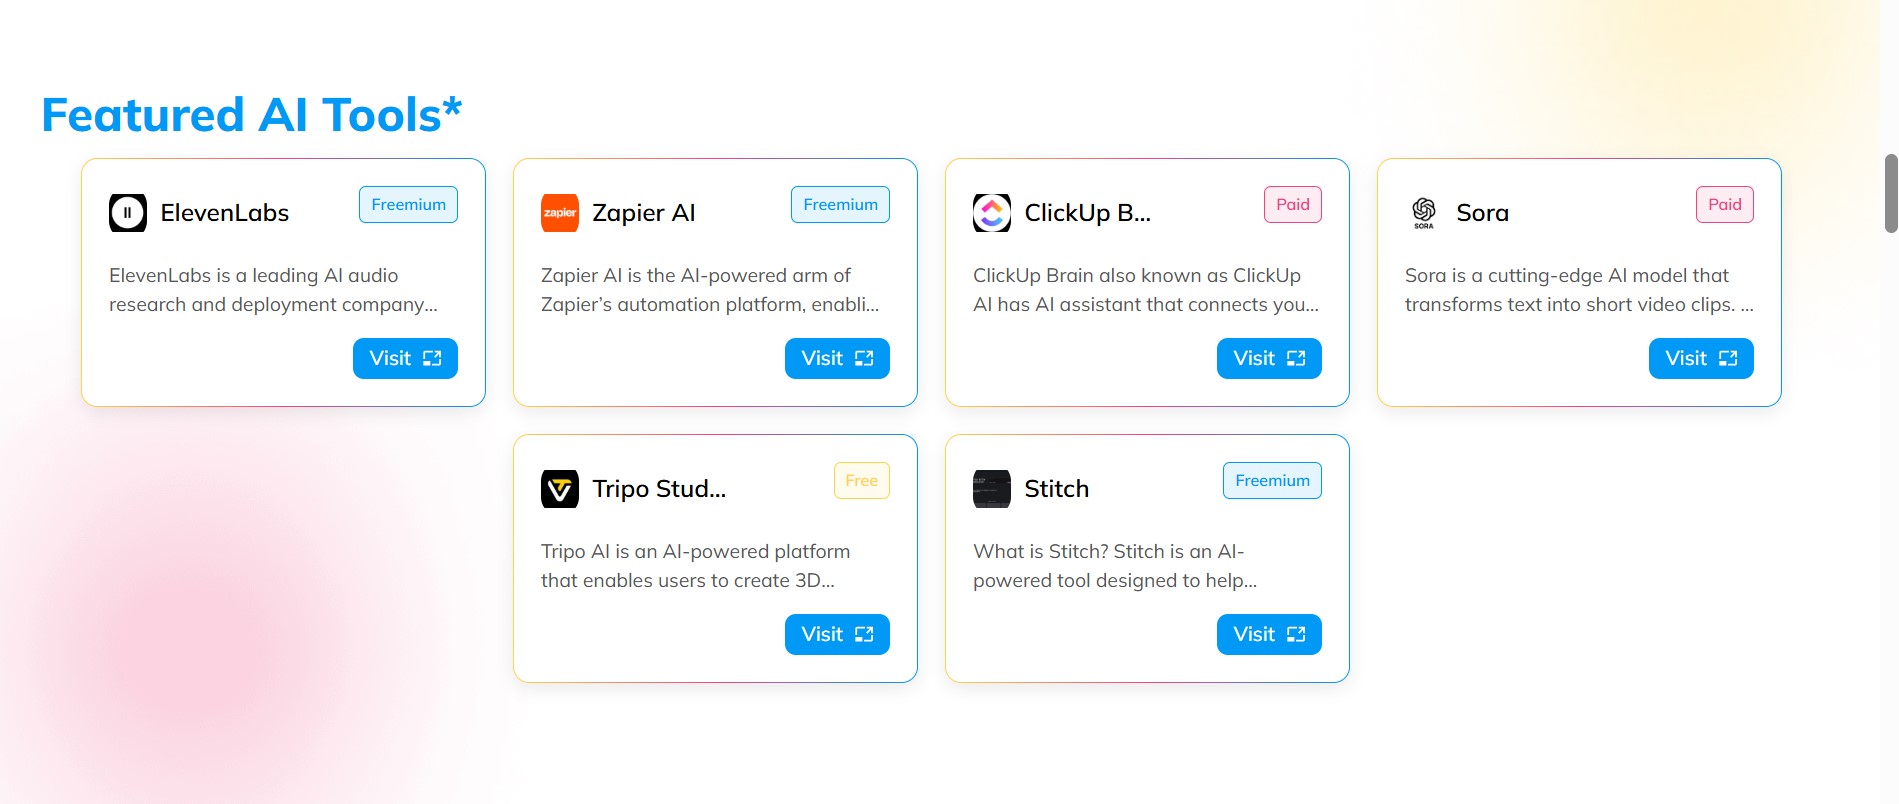Click the Zapier AI card title
The image size is (1899, 804).
click(643, 213)
